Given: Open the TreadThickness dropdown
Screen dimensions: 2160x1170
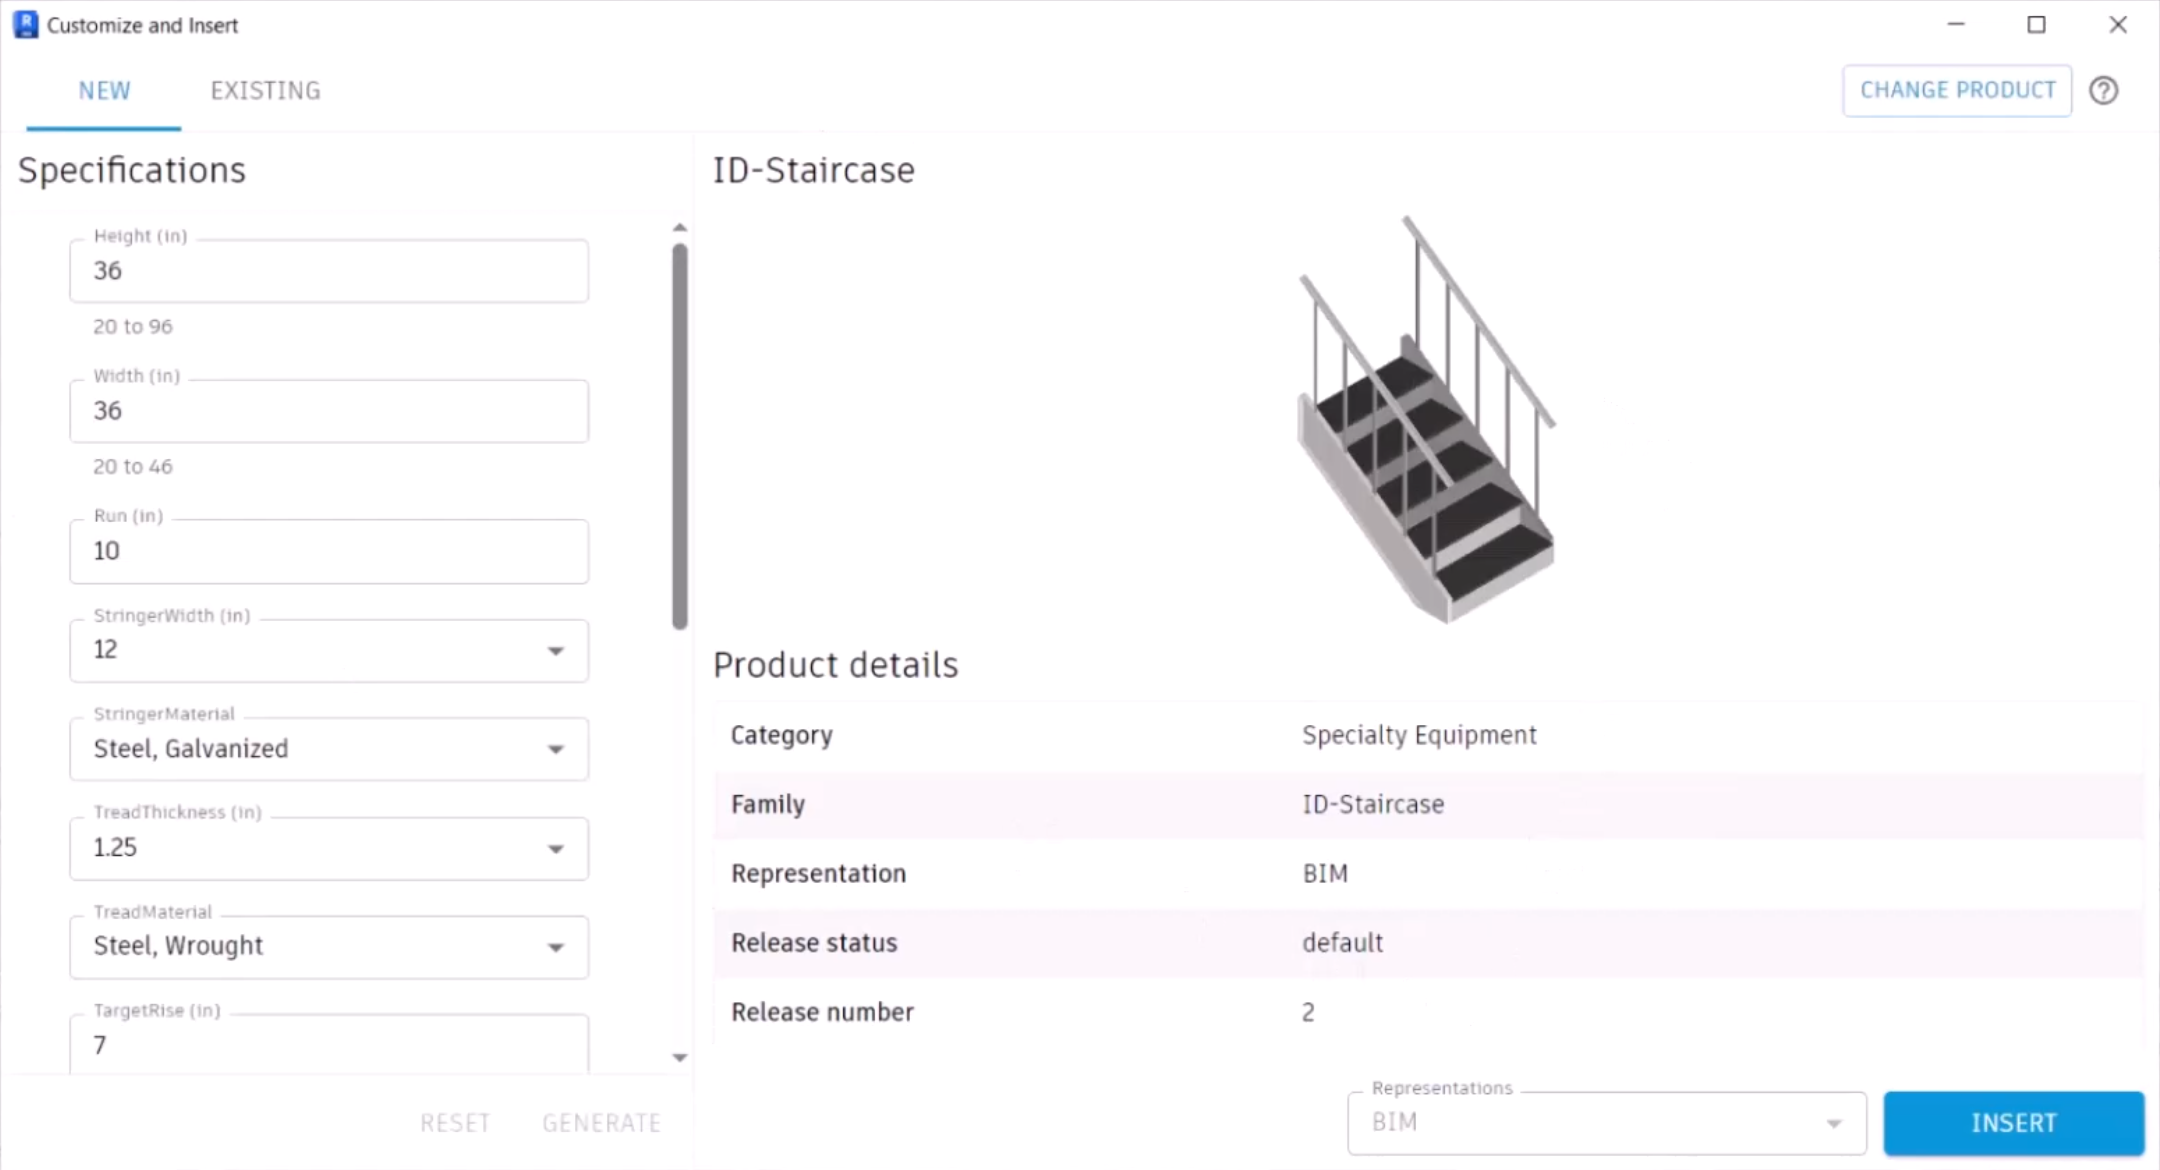Looking at the screenshot, I should (329, 848).
